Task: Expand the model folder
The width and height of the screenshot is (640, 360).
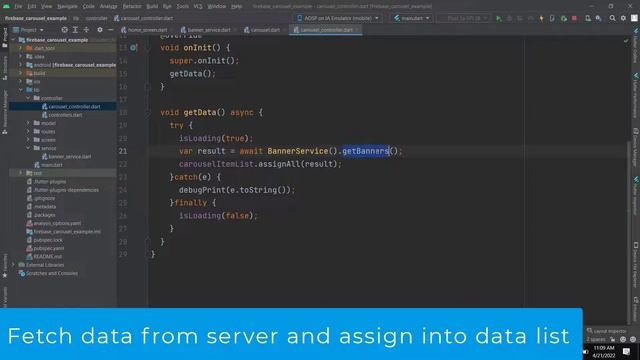Action: pyautogui.click(x=28, y=123)
